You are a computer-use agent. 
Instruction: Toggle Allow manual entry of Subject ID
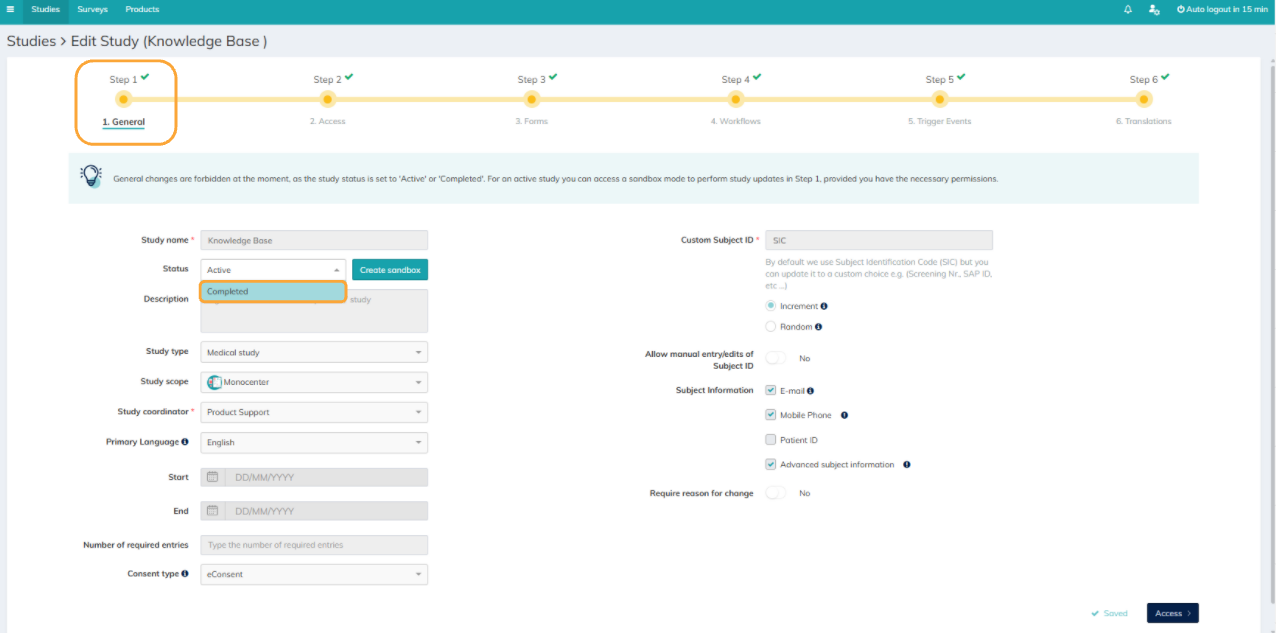point(776,358)
